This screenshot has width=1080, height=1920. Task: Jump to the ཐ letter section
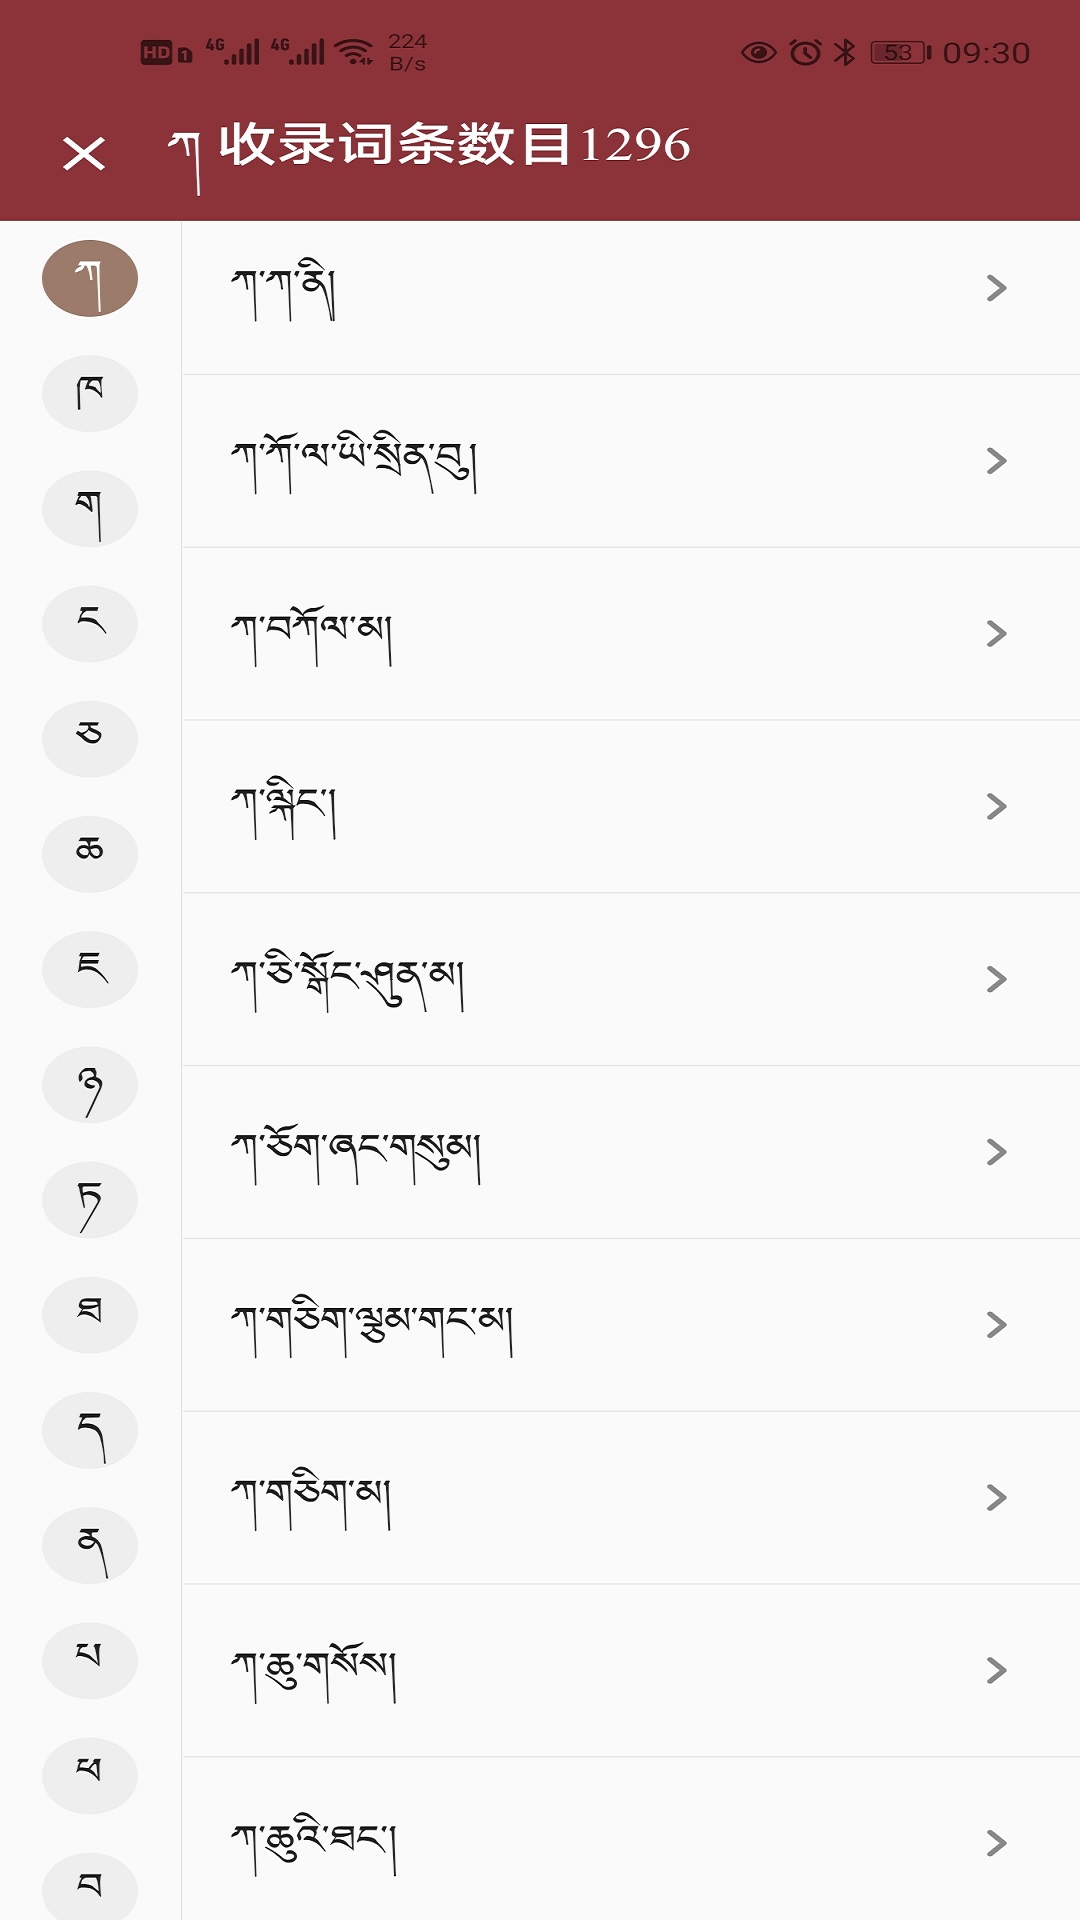(x=90, y=1315)
